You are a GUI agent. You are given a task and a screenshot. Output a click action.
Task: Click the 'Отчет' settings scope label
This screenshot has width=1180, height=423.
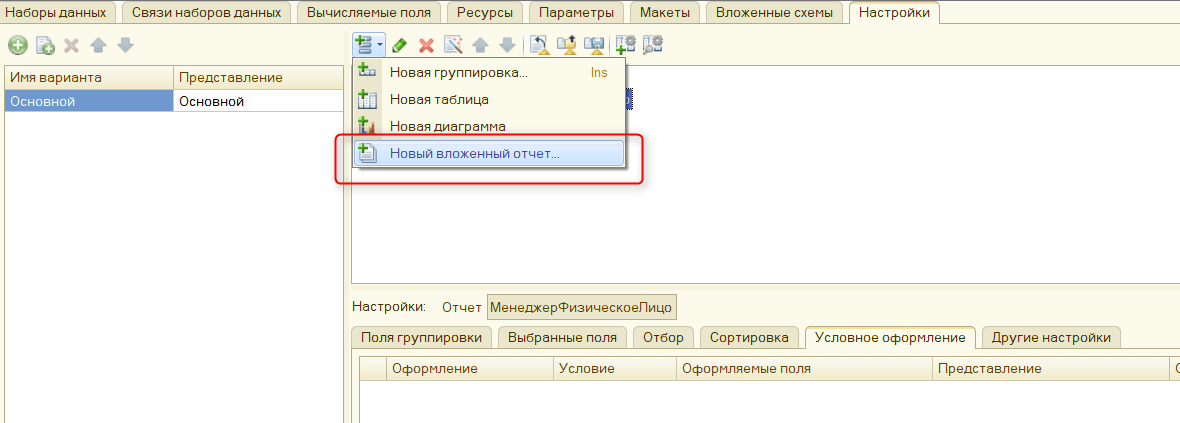[460, 307]
